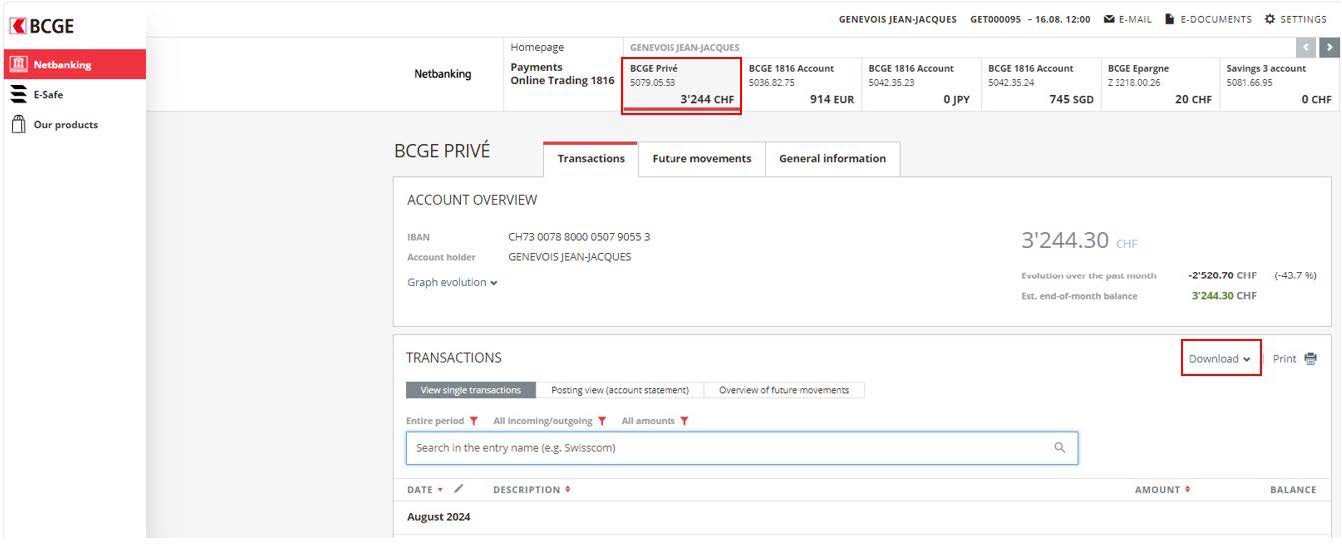This screenshot has height=545, width=1342.
Task: Open Online Trading 1816 link
Action: pos(562,81)
